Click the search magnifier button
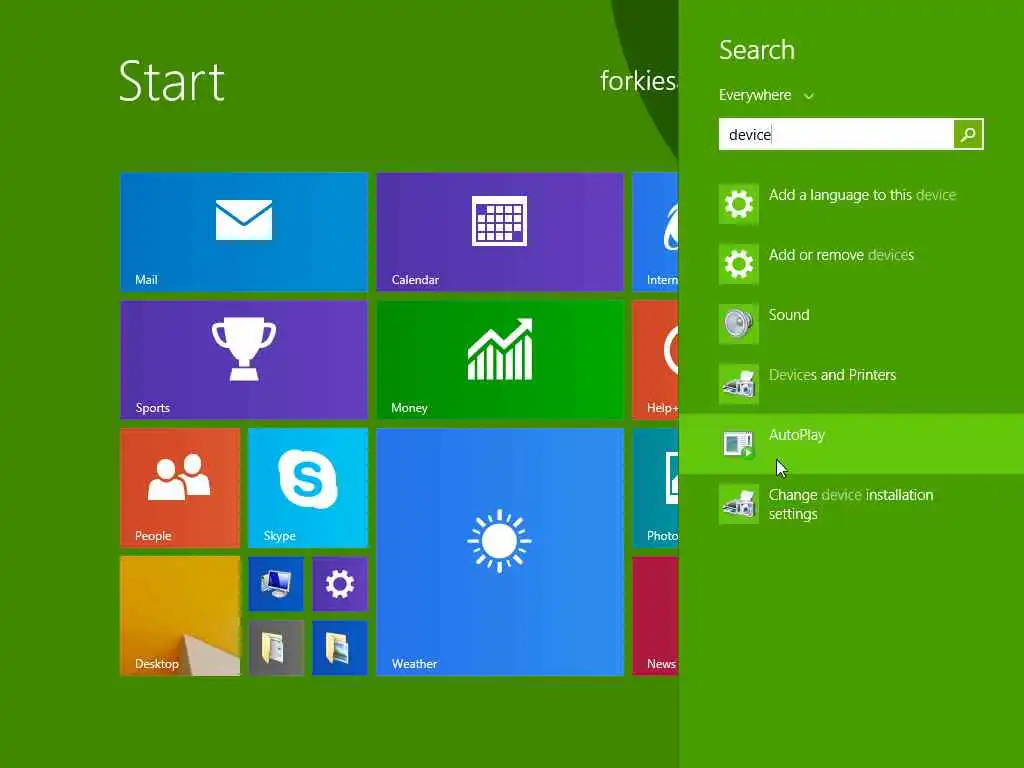 point(968,134)
